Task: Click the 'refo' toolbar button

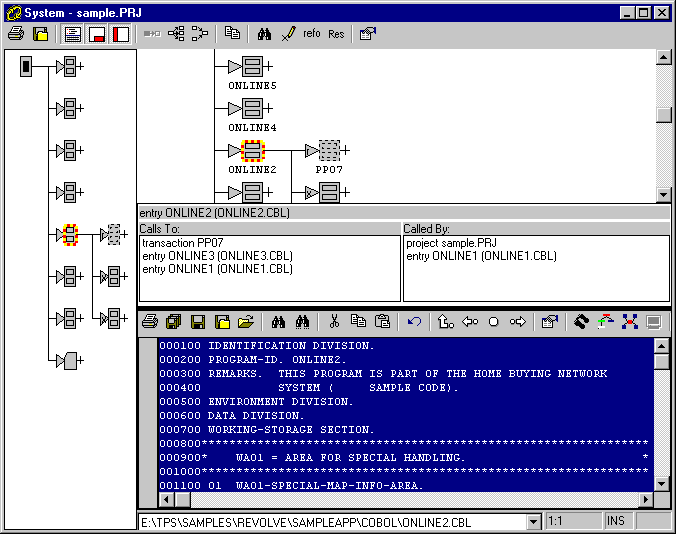Action: pyautogui.click(x=312, y=34)
